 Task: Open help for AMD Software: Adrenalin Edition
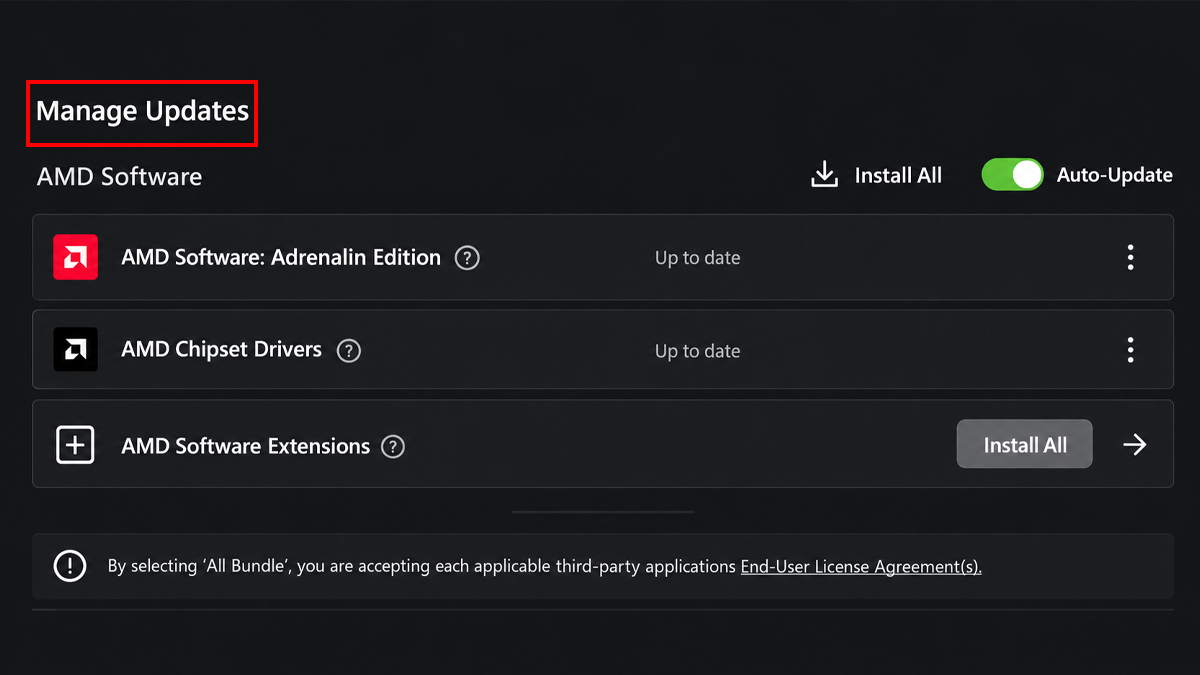pos(467,258)
